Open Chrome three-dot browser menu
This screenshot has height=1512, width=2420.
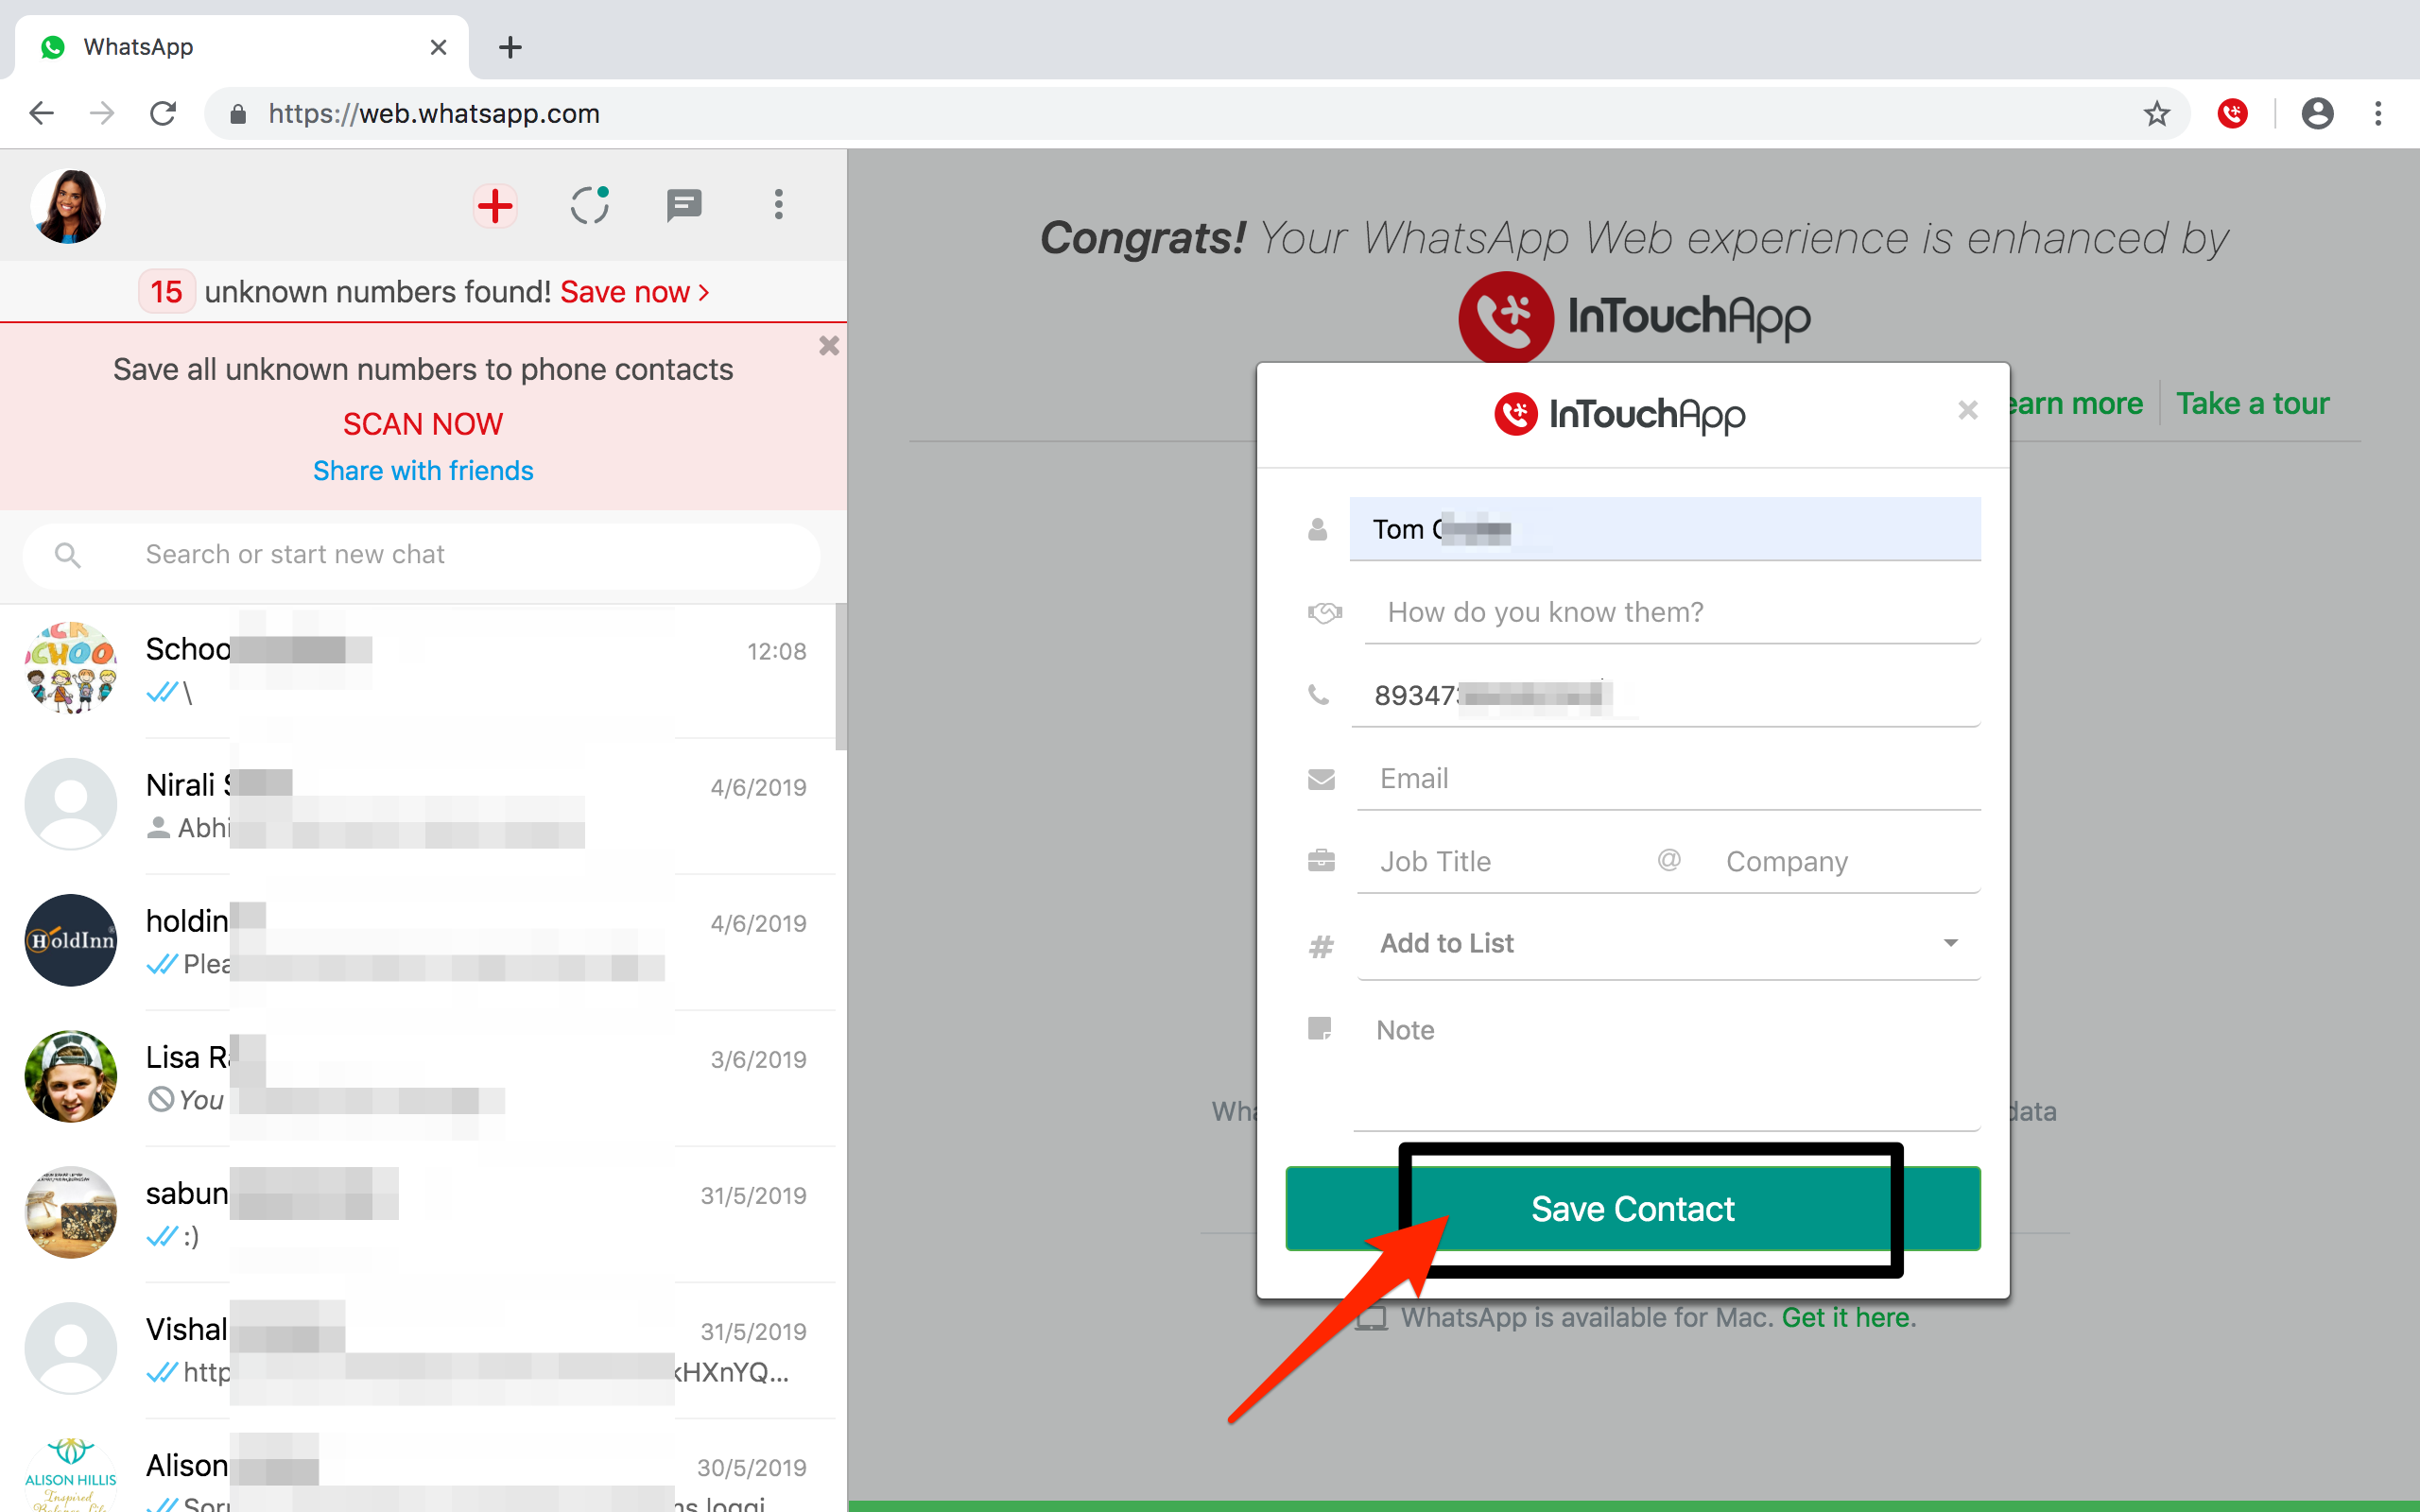click(2378, 113)
